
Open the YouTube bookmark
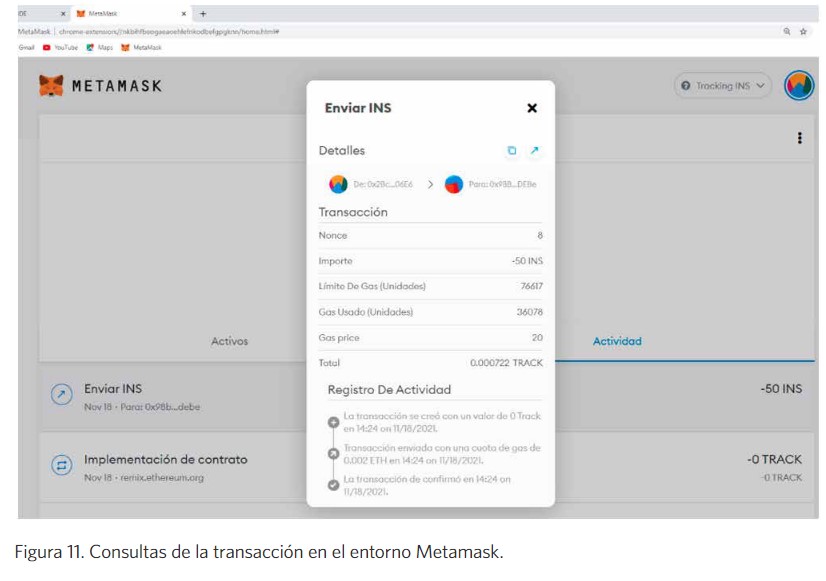tap(61, 47)
